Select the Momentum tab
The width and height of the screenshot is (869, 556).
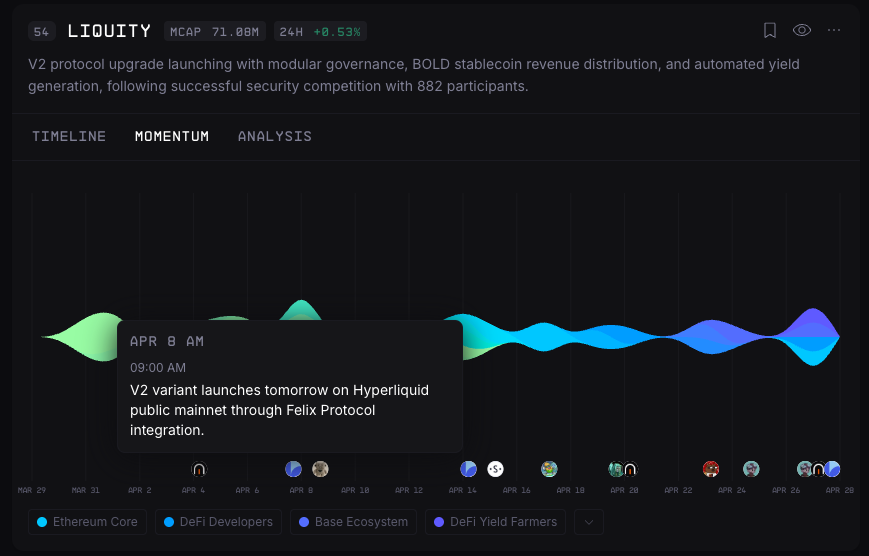(x=172, y=136)
